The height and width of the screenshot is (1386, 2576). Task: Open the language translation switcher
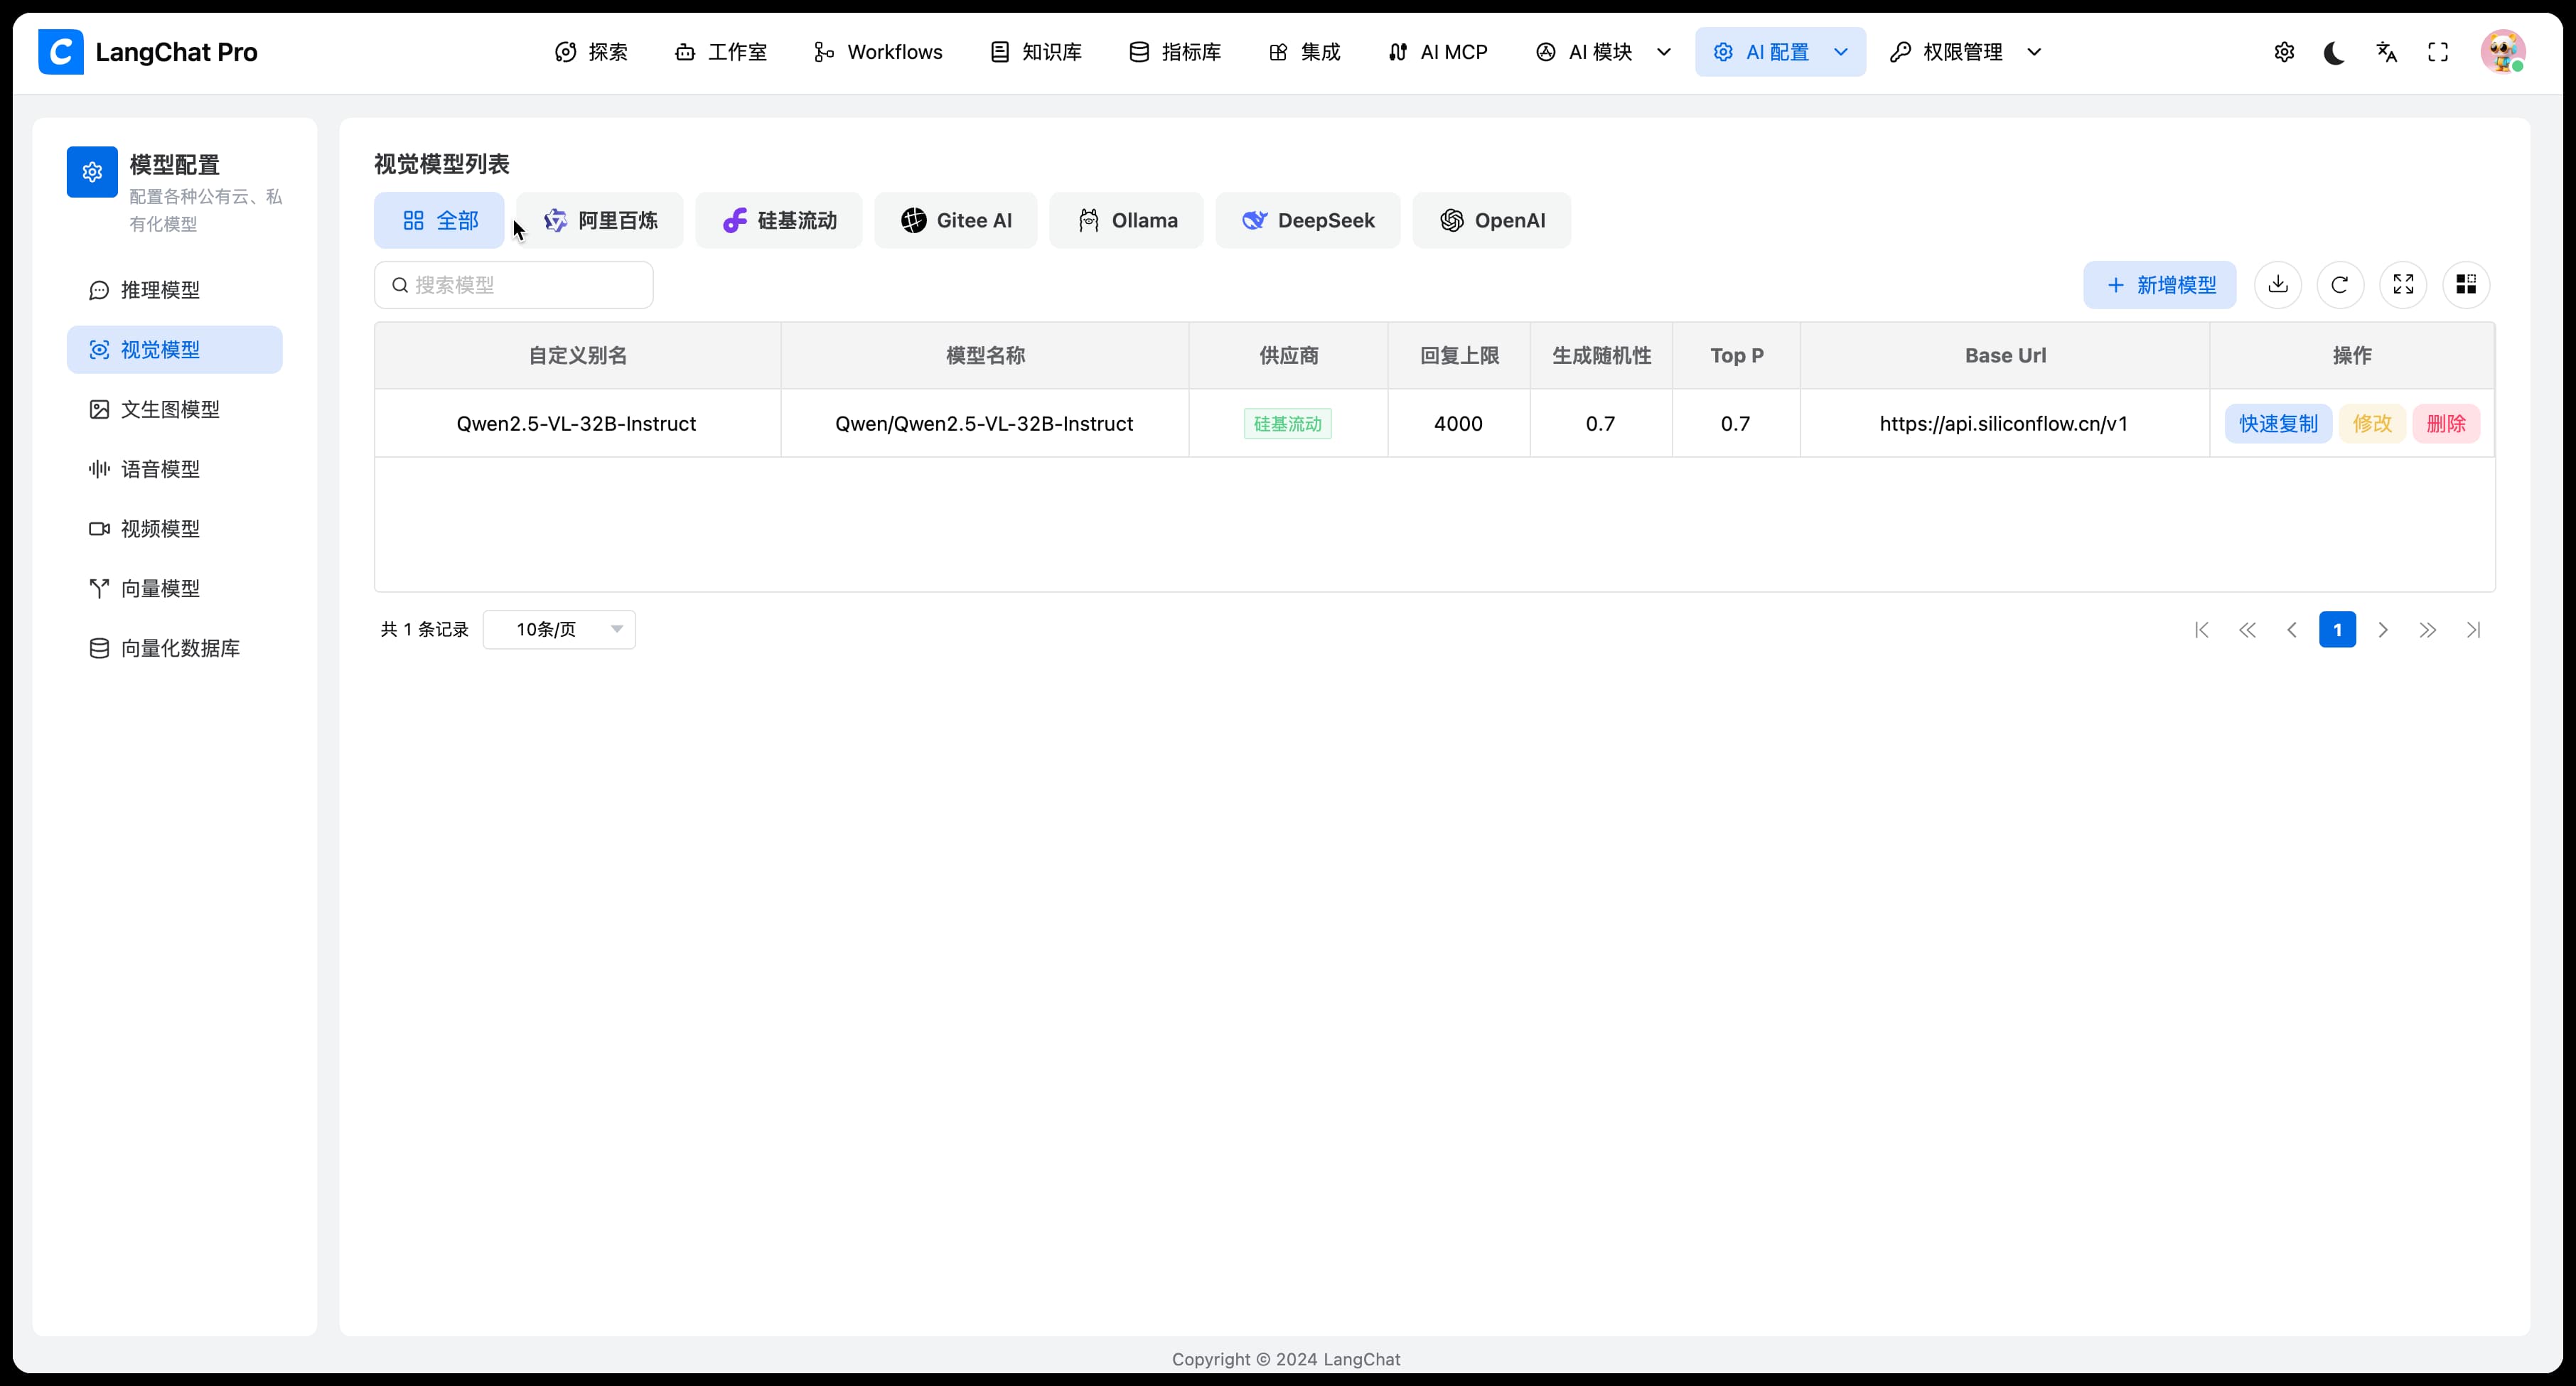tap(2387, 52)
